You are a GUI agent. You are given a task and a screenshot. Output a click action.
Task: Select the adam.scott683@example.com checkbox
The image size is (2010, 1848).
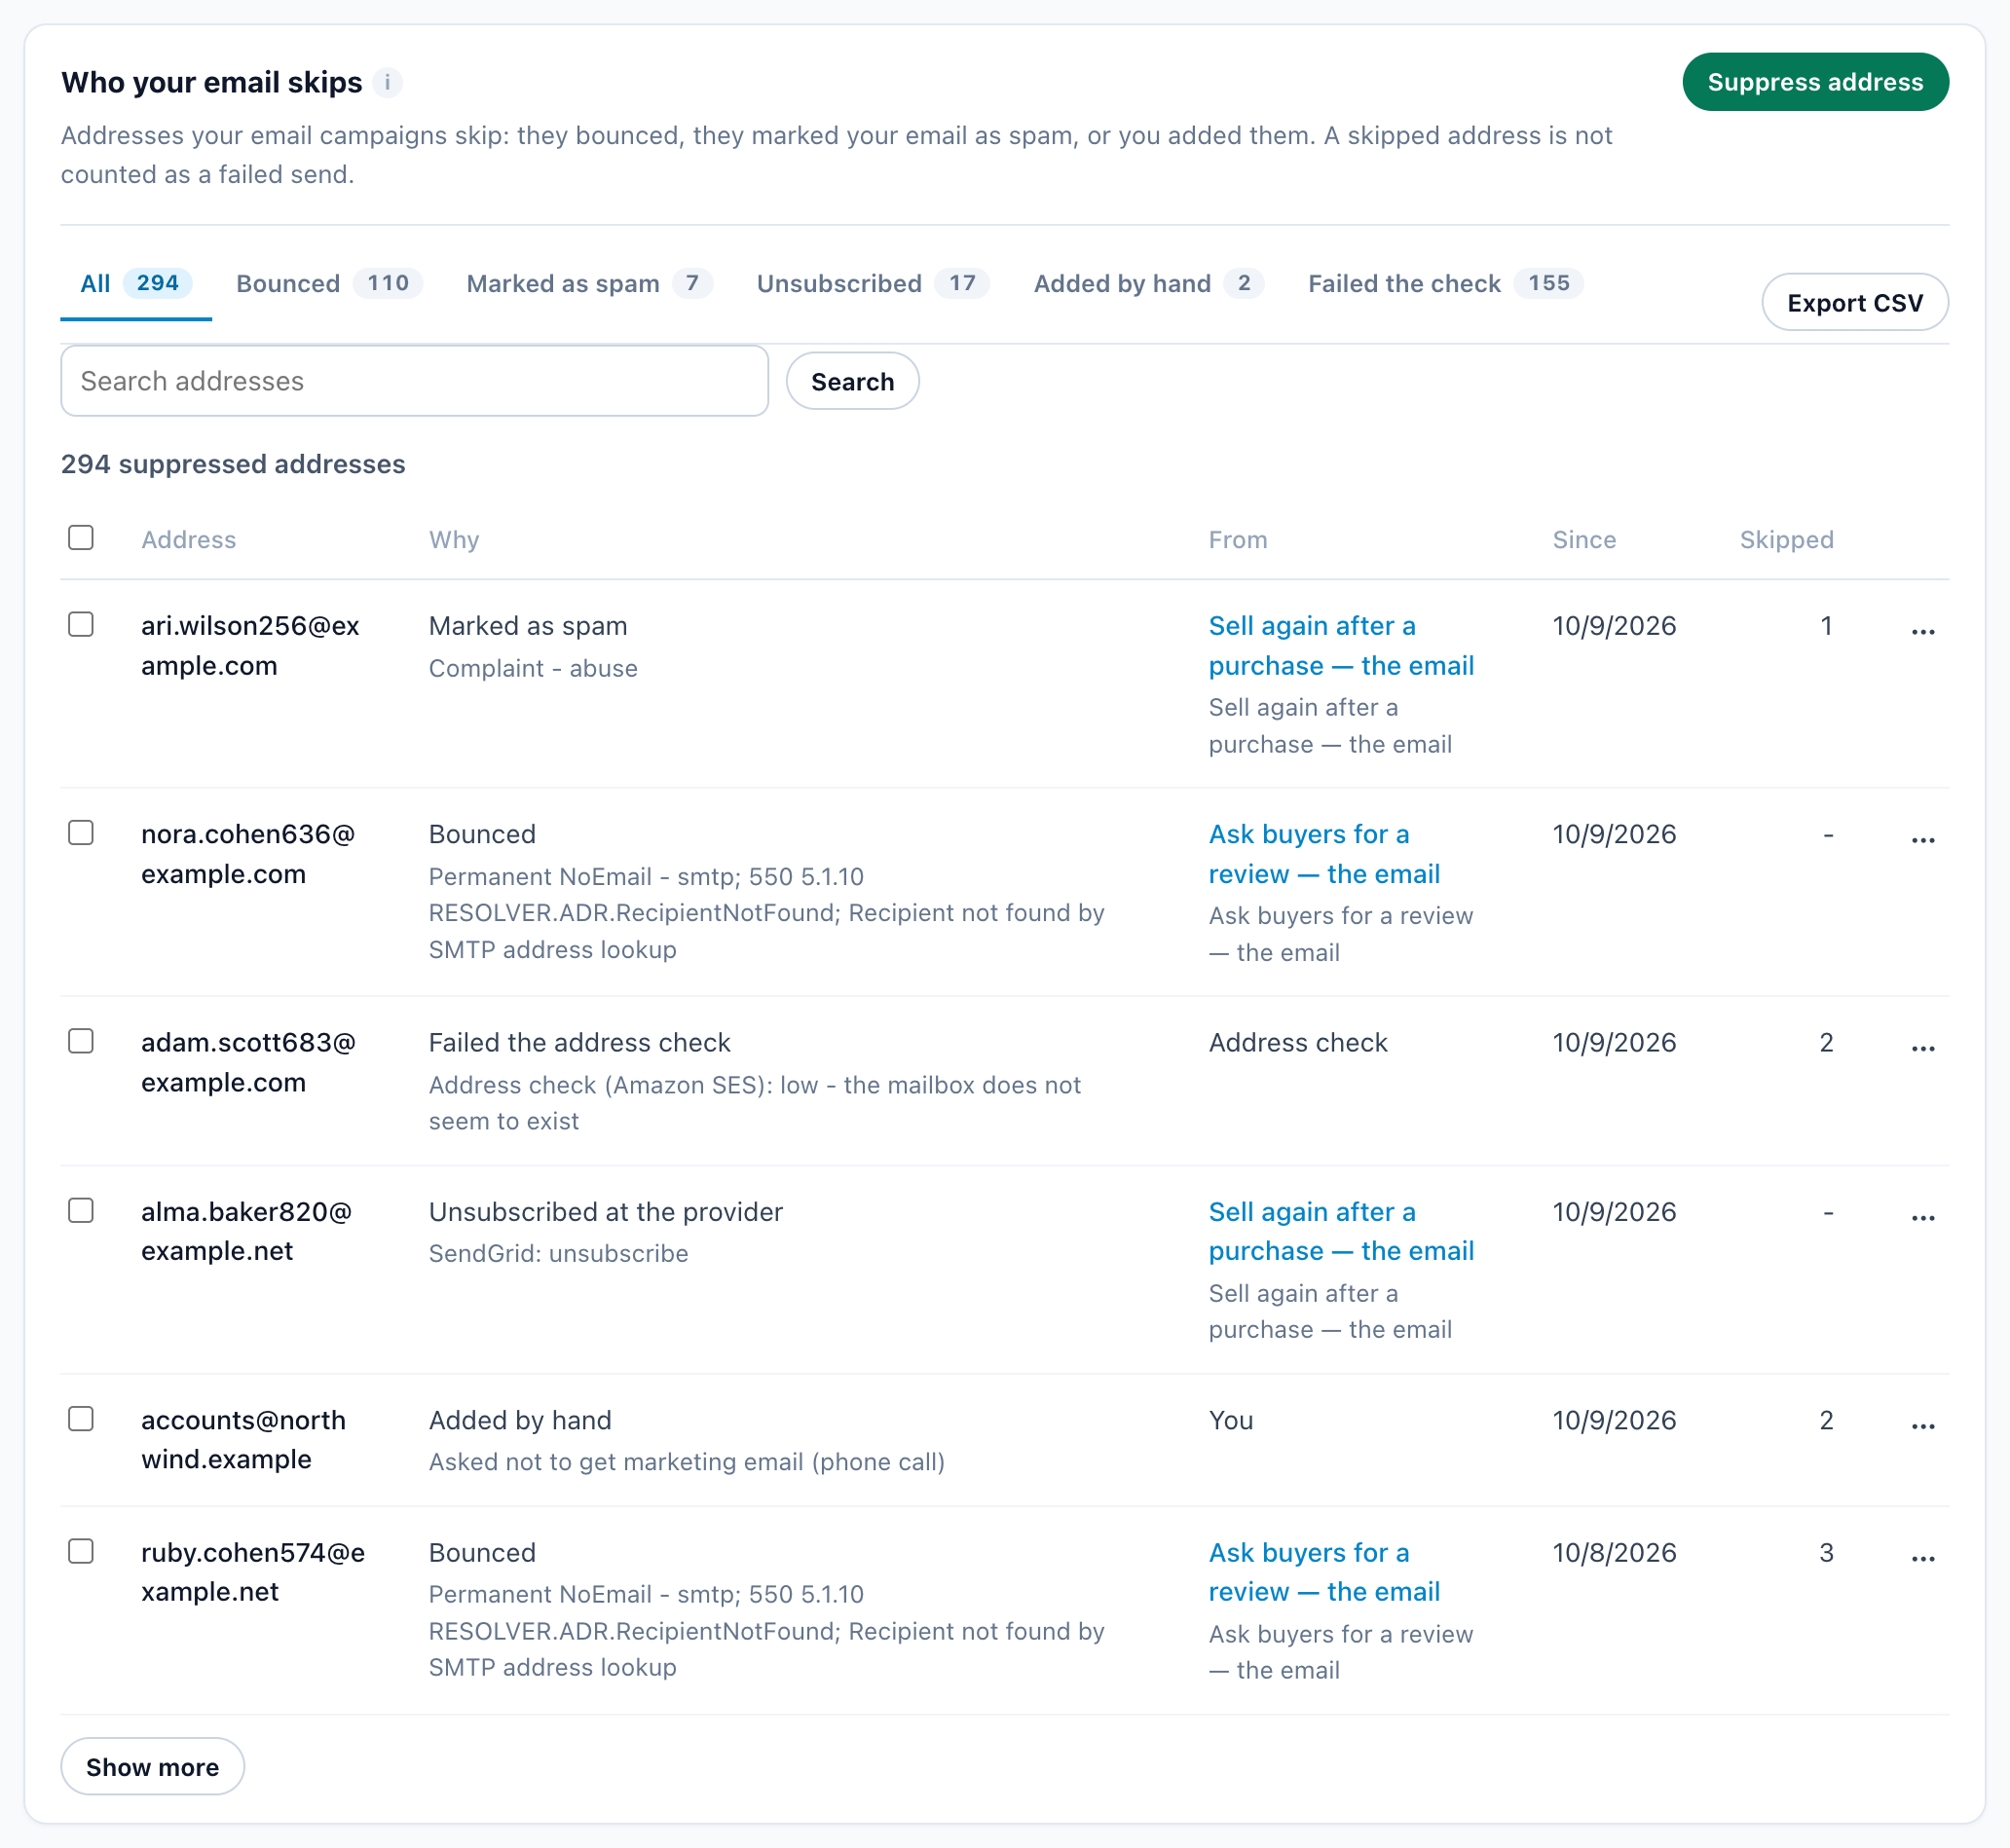81,1042
